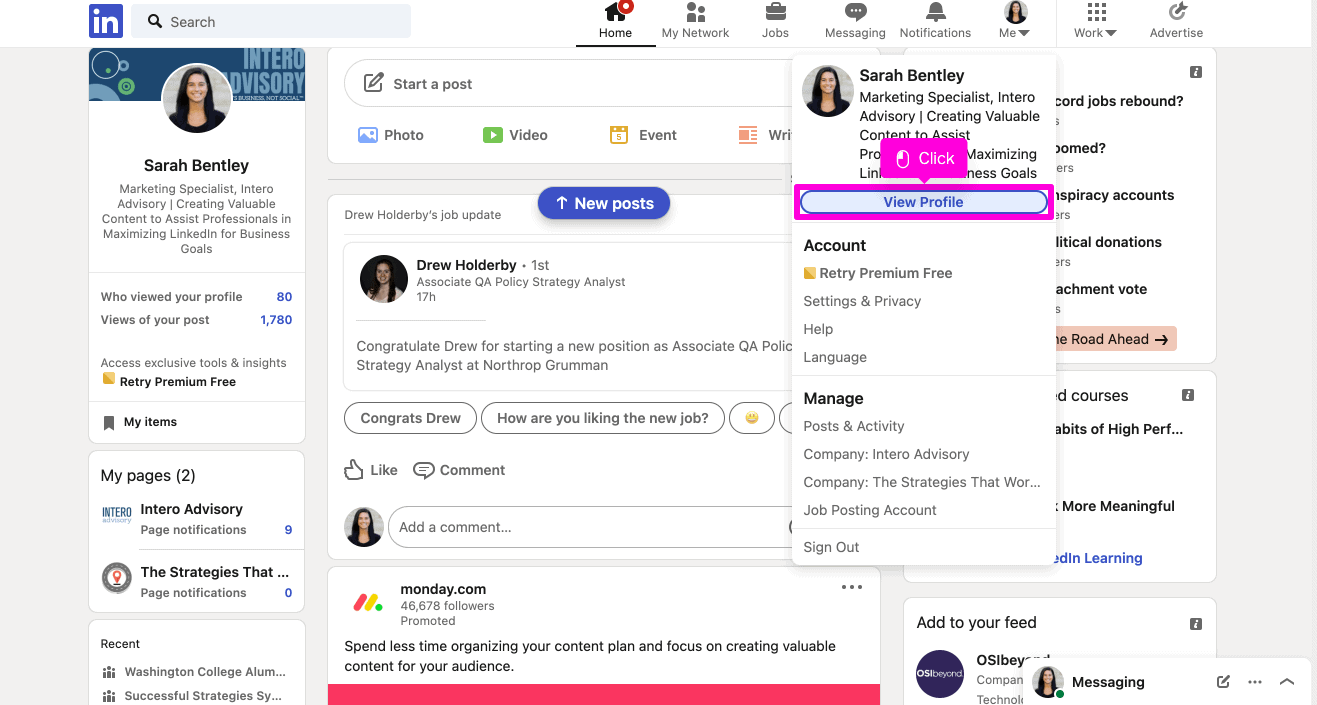Click the Comment speech bubble icon
Screen dimensions: 1317x705
(x=424, y=470)
